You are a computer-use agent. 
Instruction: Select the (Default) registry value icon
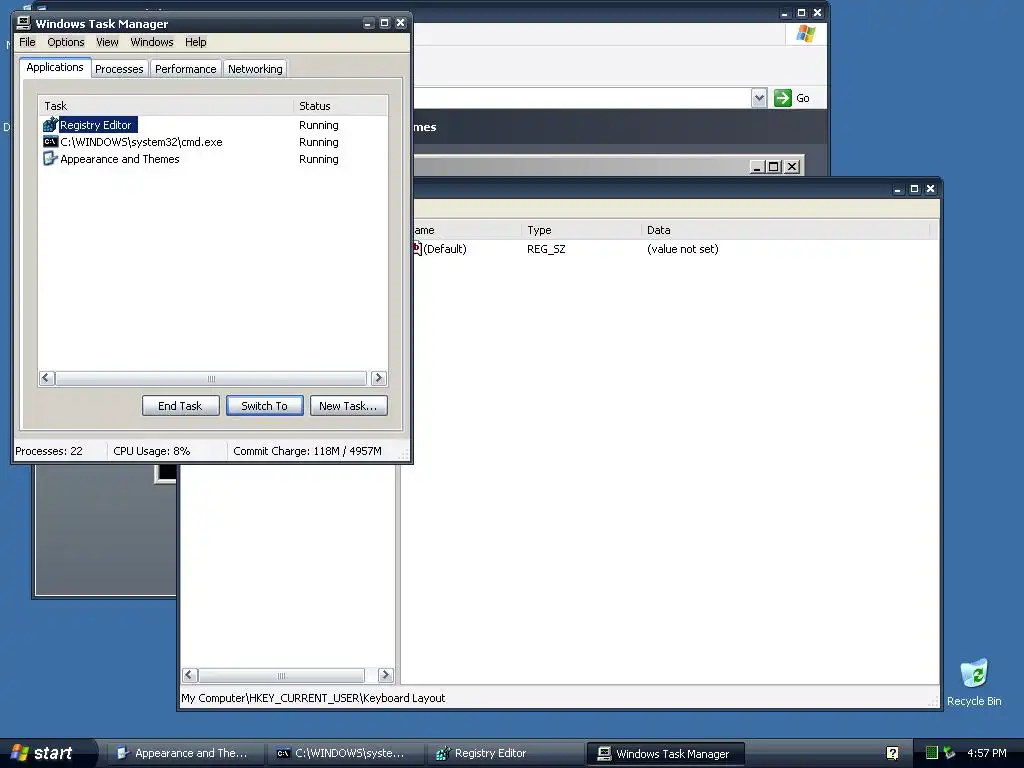417,249
